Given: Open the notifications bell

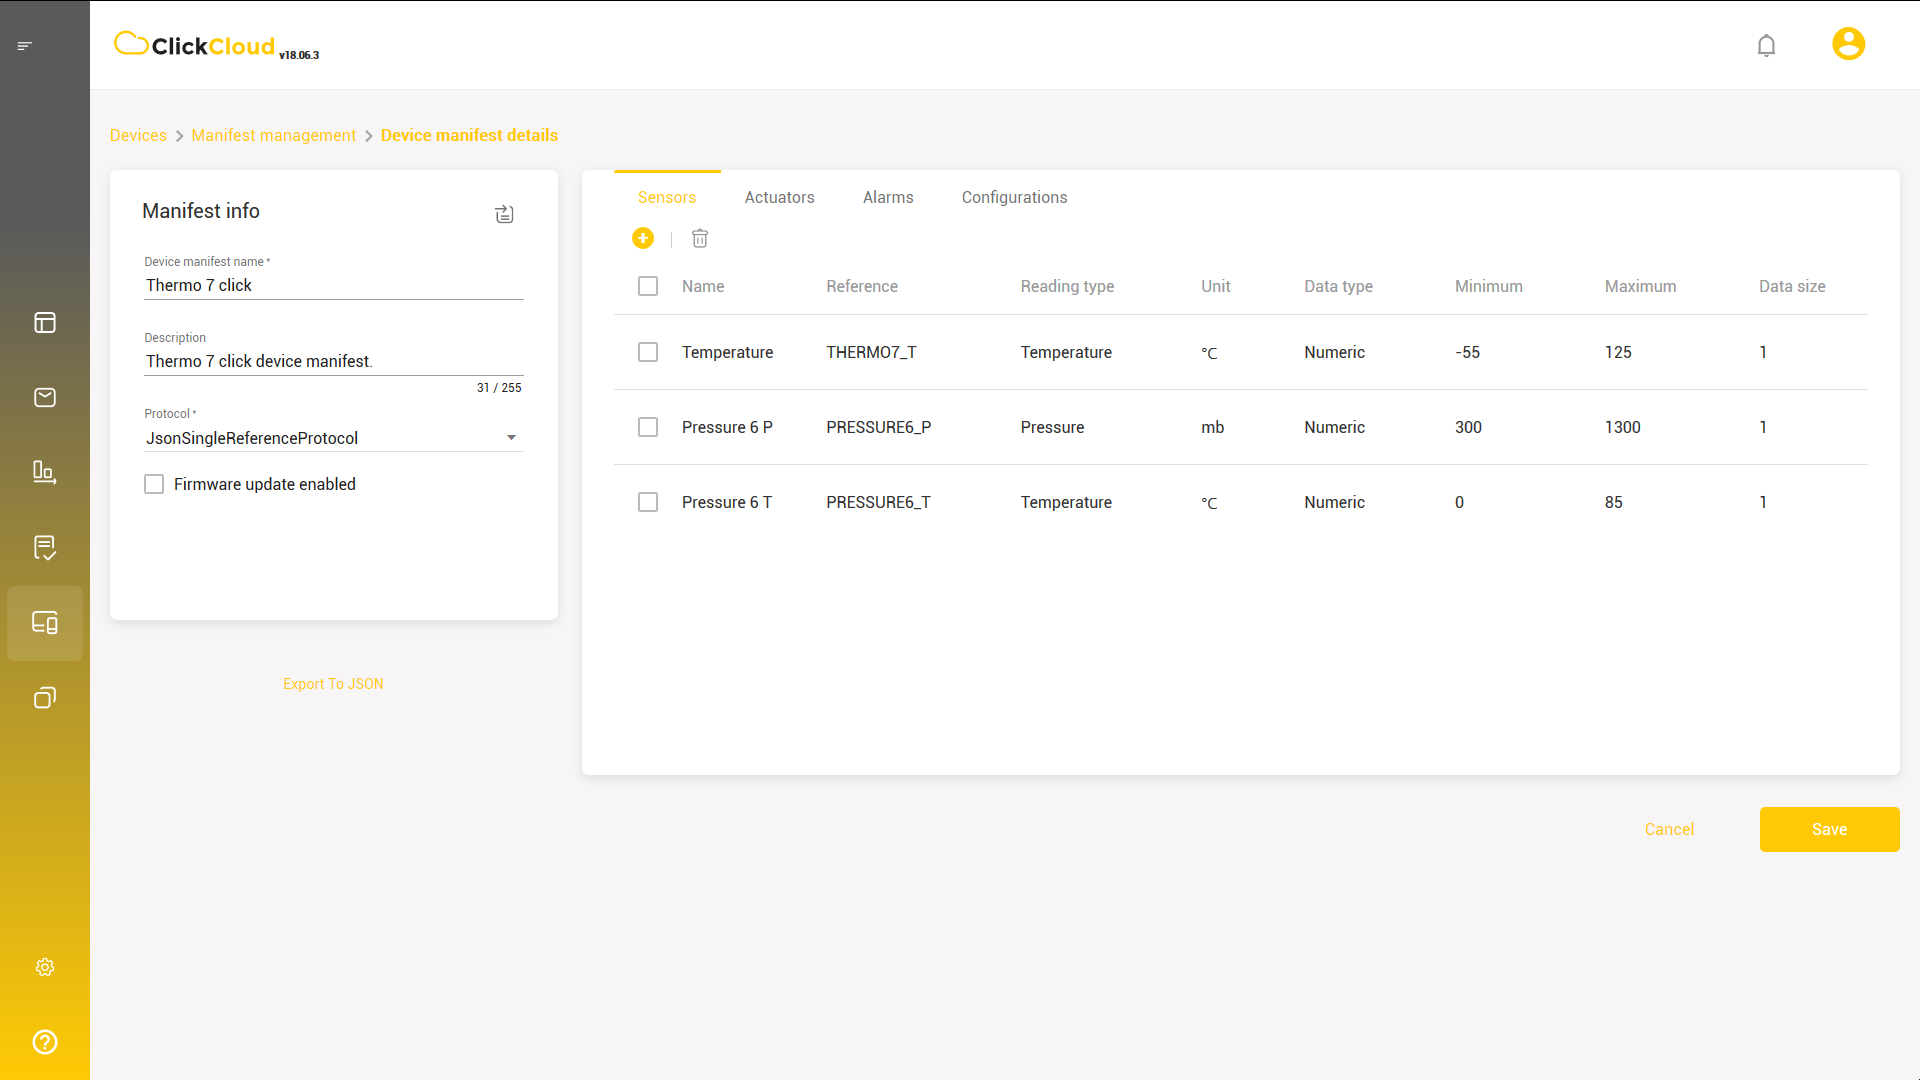Looking at the screenshot, I should click(x=1766, y=46).
